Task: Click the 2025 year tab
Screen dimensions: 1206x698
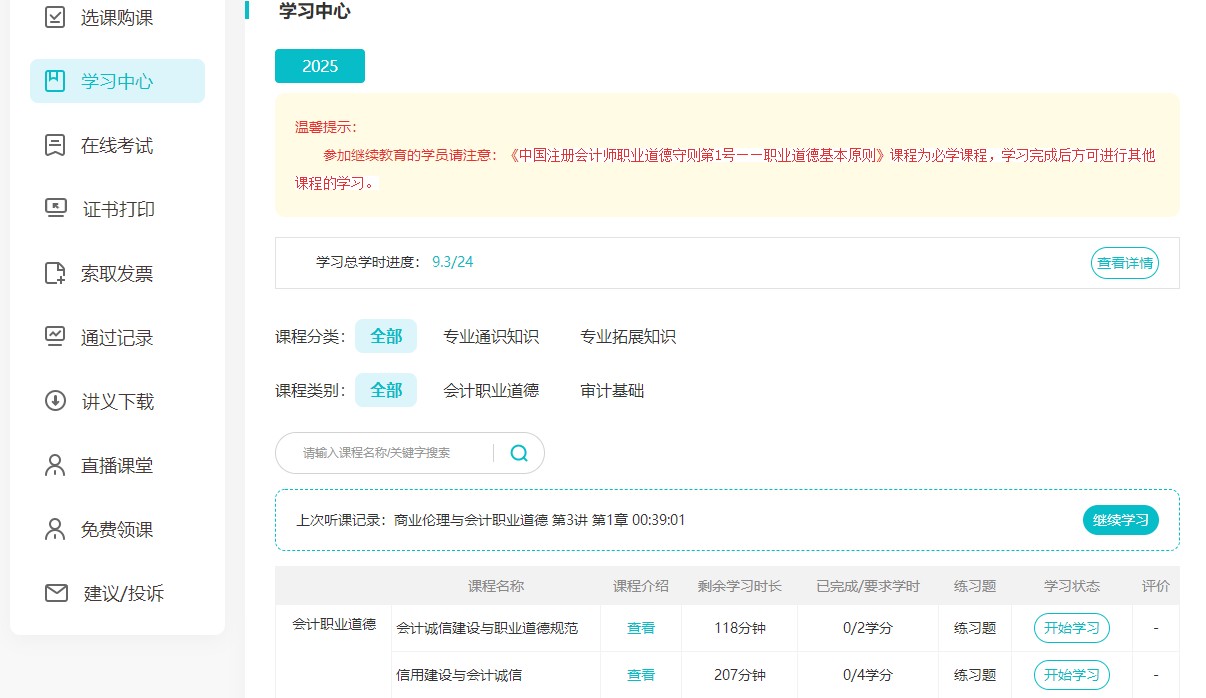Action: (320, 65)
